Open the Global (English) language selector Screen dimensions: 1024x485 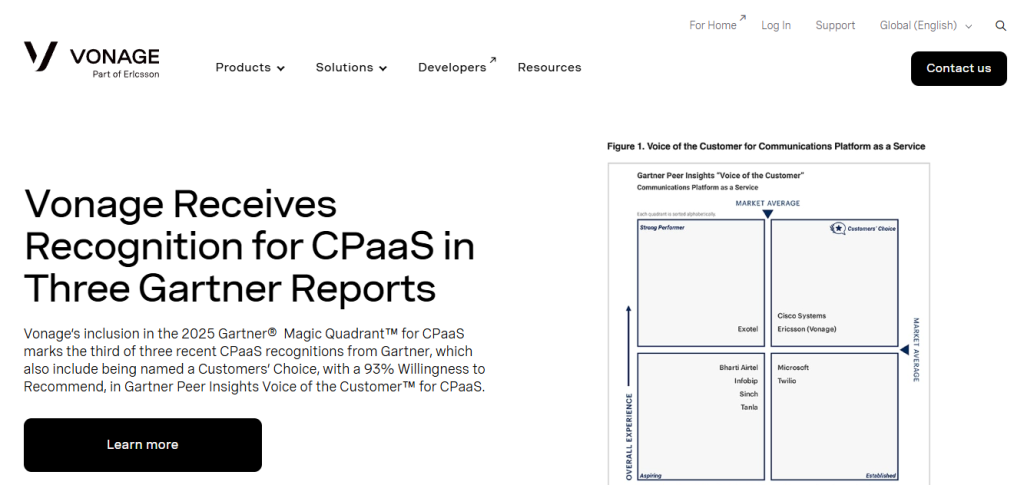point(925,26)
